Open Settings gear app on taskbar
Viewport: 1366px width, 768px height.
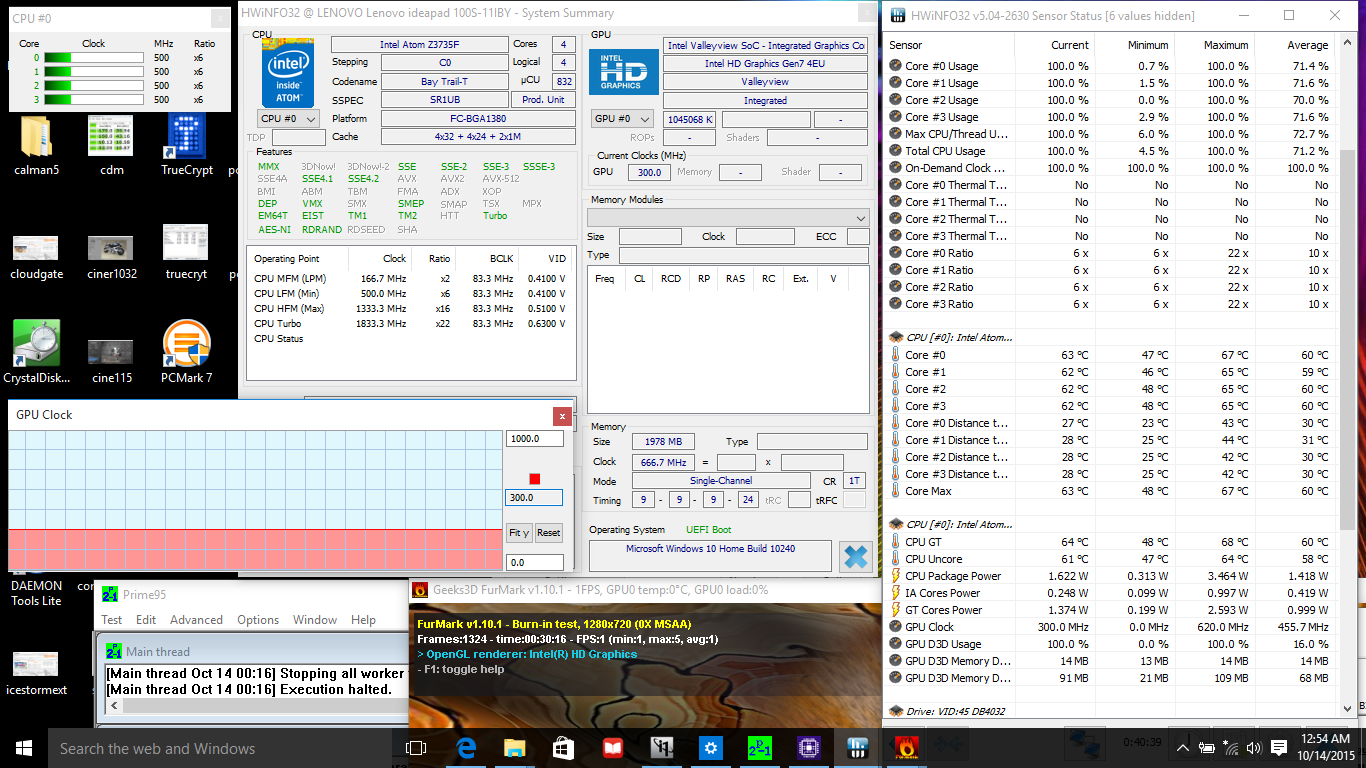point(710,748)
